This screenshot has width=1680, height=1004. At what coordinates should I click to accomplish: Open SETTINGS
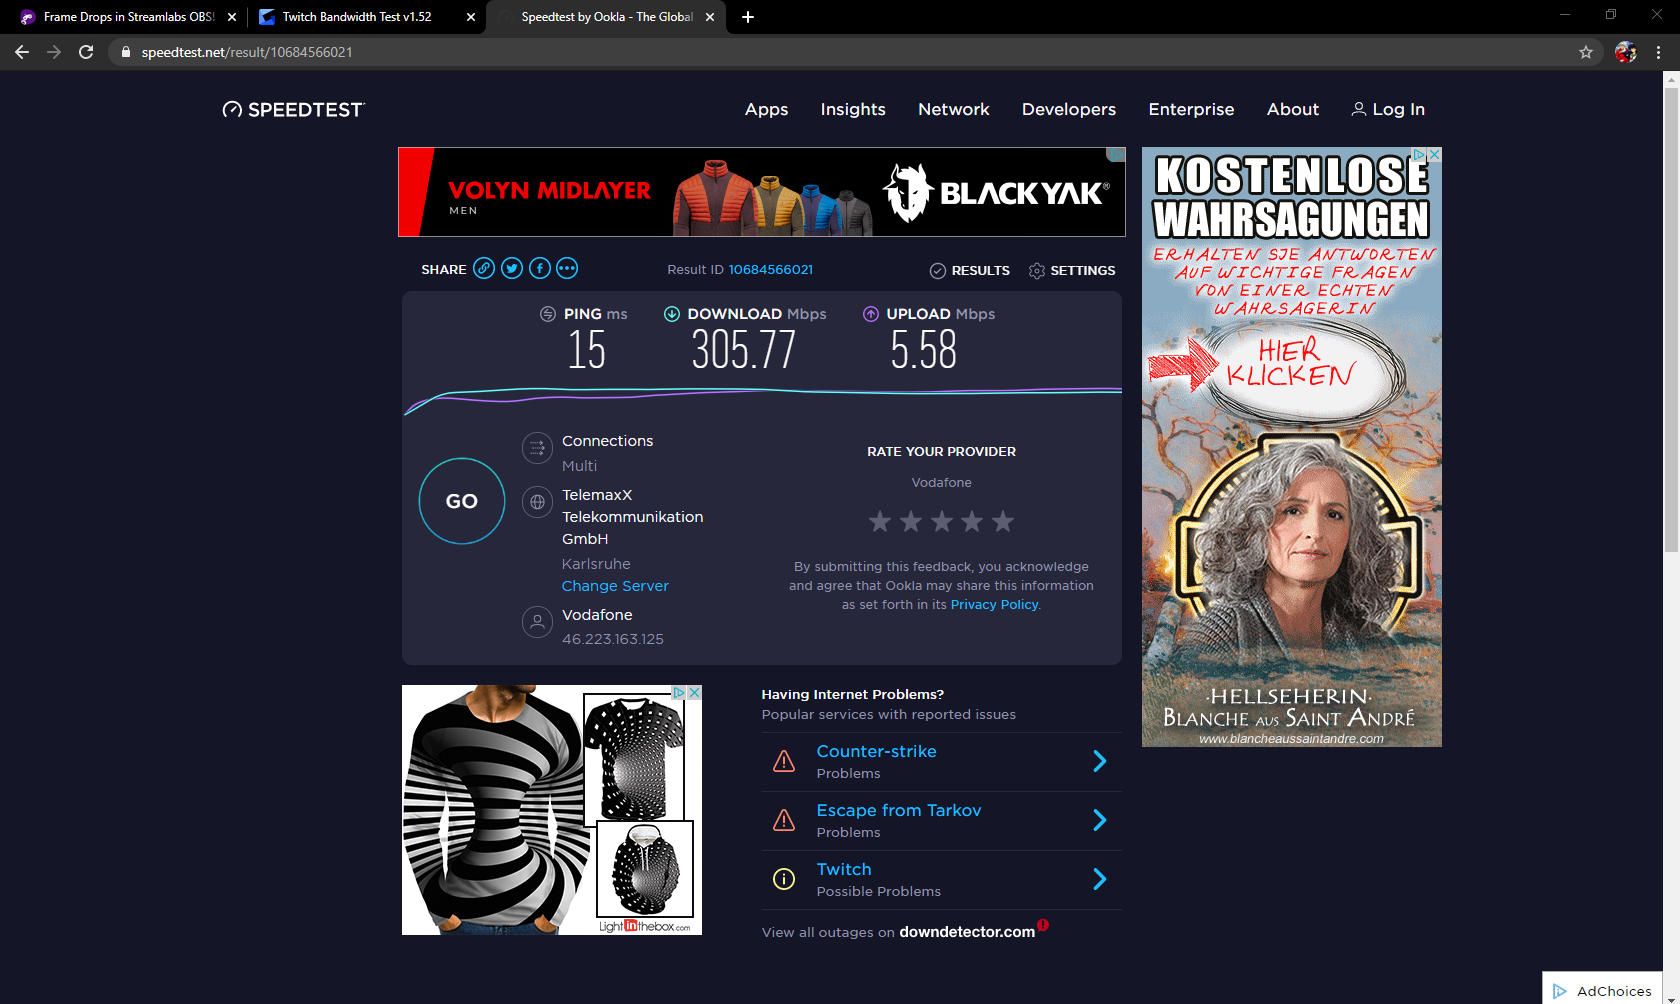tap(1072, 271)
